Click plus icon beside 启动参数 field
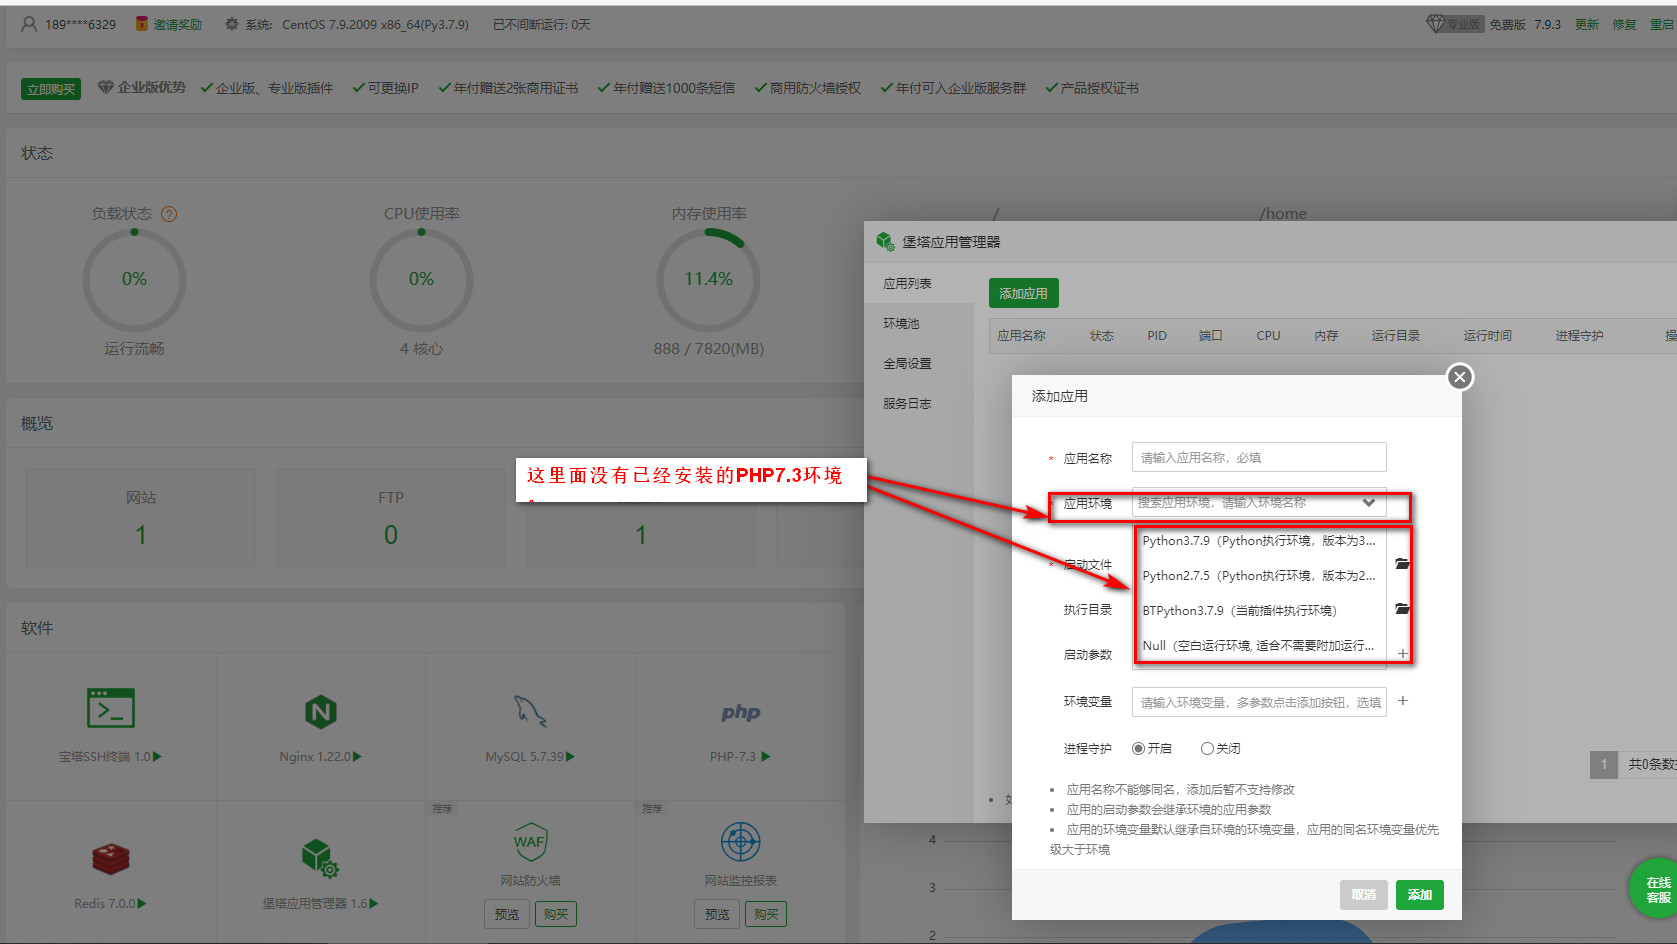 (x=1403, y=654)
